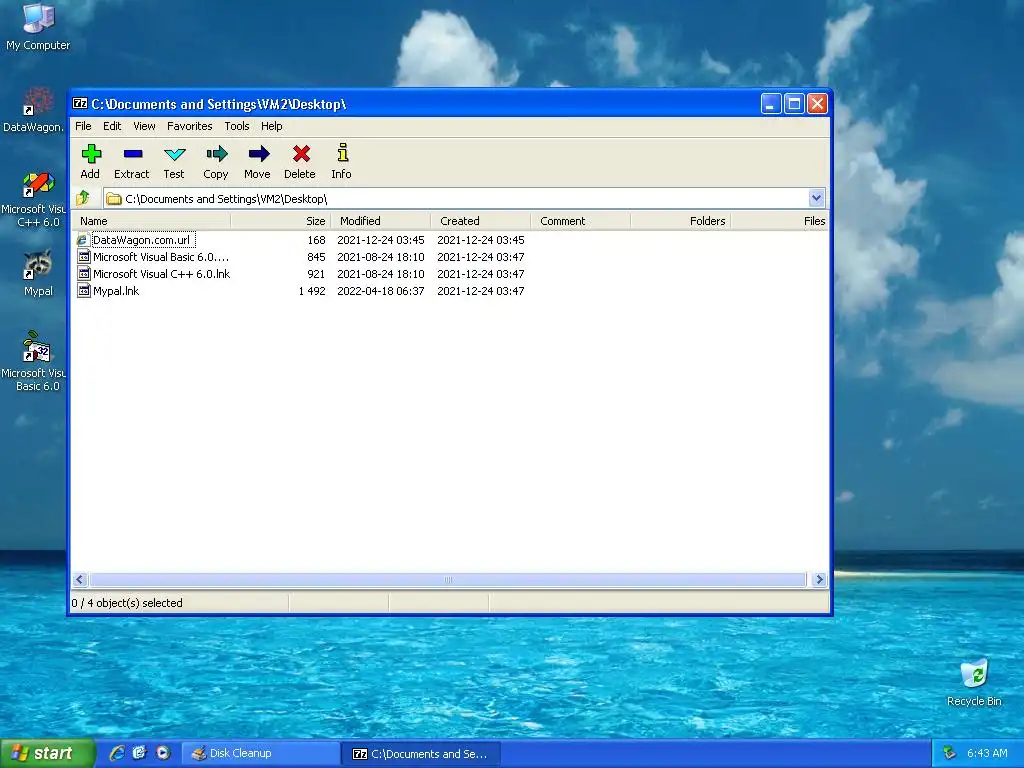This screenshot has height=768, width=1024.
Task: Click created date 2021-12-24 03:45
Action: (481, 240)
